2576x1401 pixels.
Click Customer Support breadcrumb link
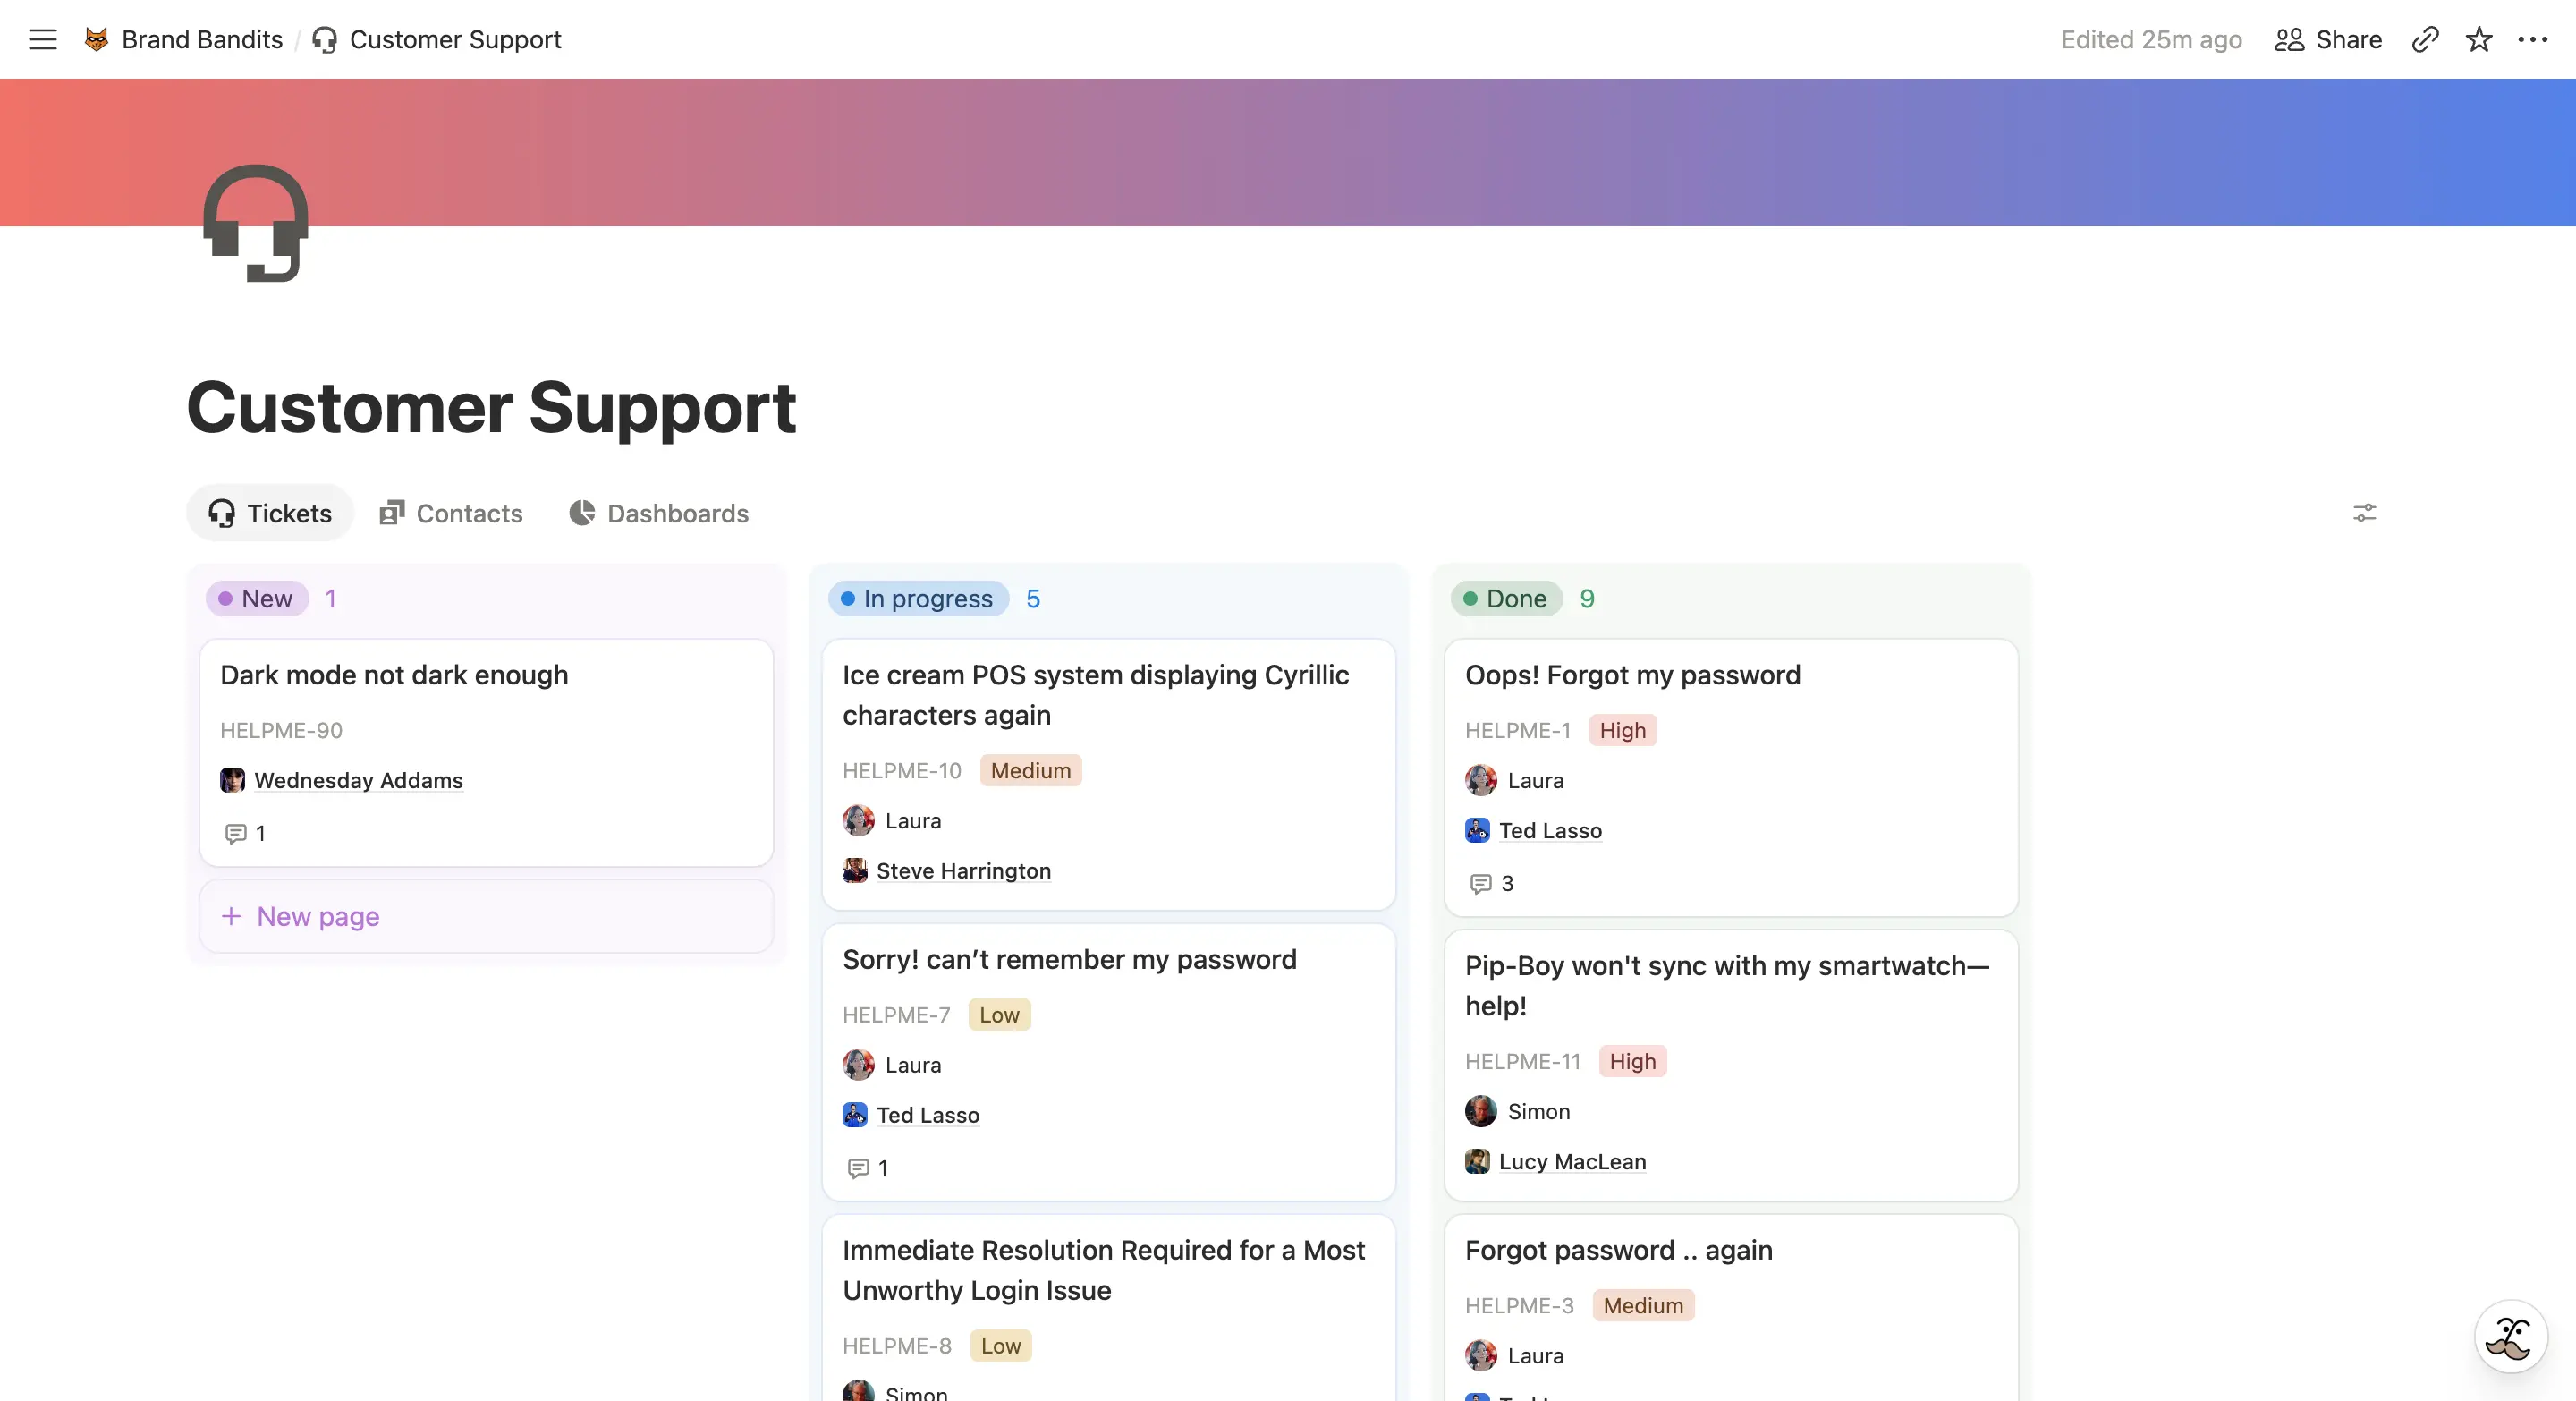455,39
